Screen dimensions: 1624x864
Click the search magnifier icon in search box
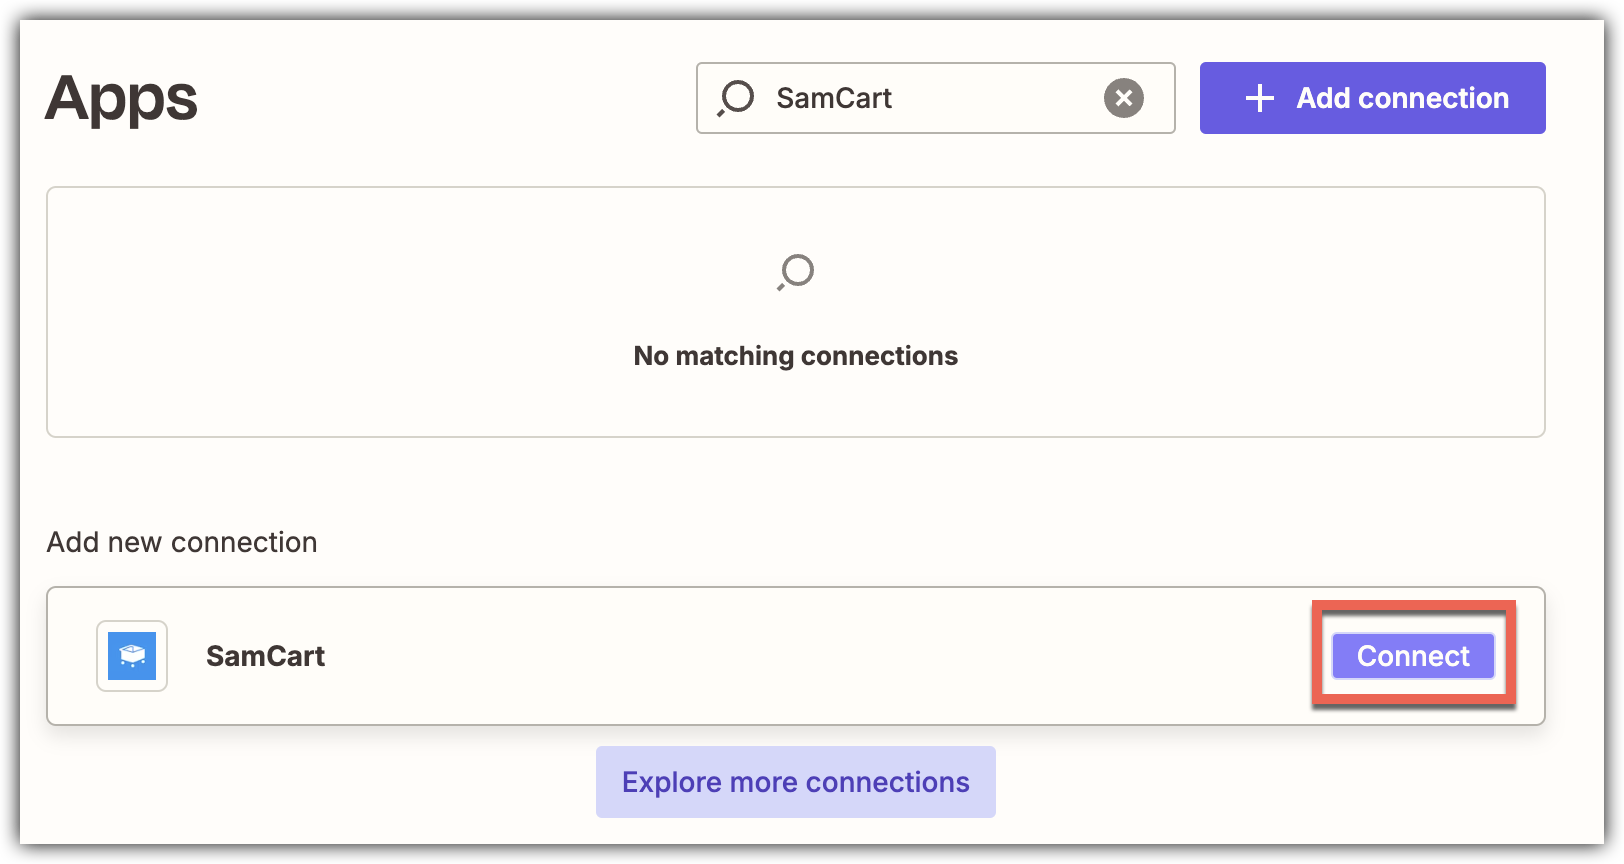pos(736,98)
